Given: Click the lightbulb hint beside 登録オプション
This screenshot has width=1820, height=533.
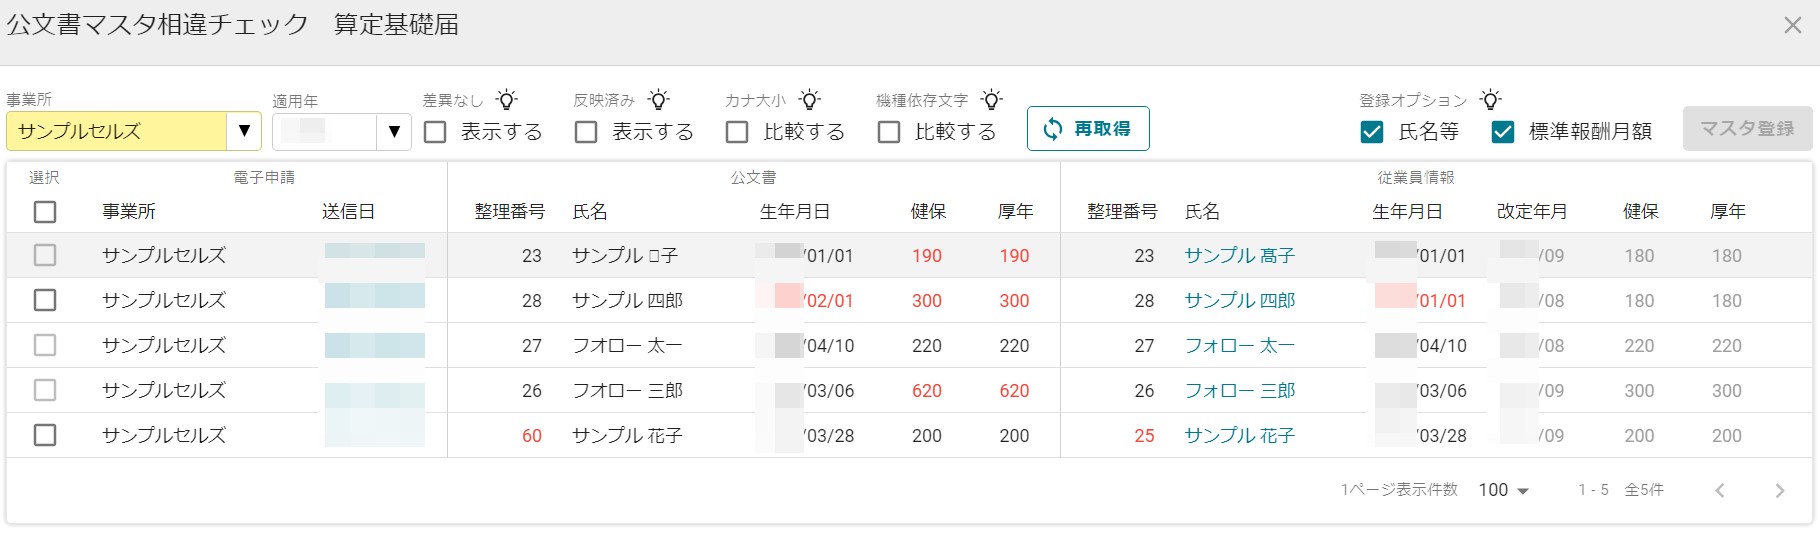Looking at the screenshot, I should [1490, 100].
